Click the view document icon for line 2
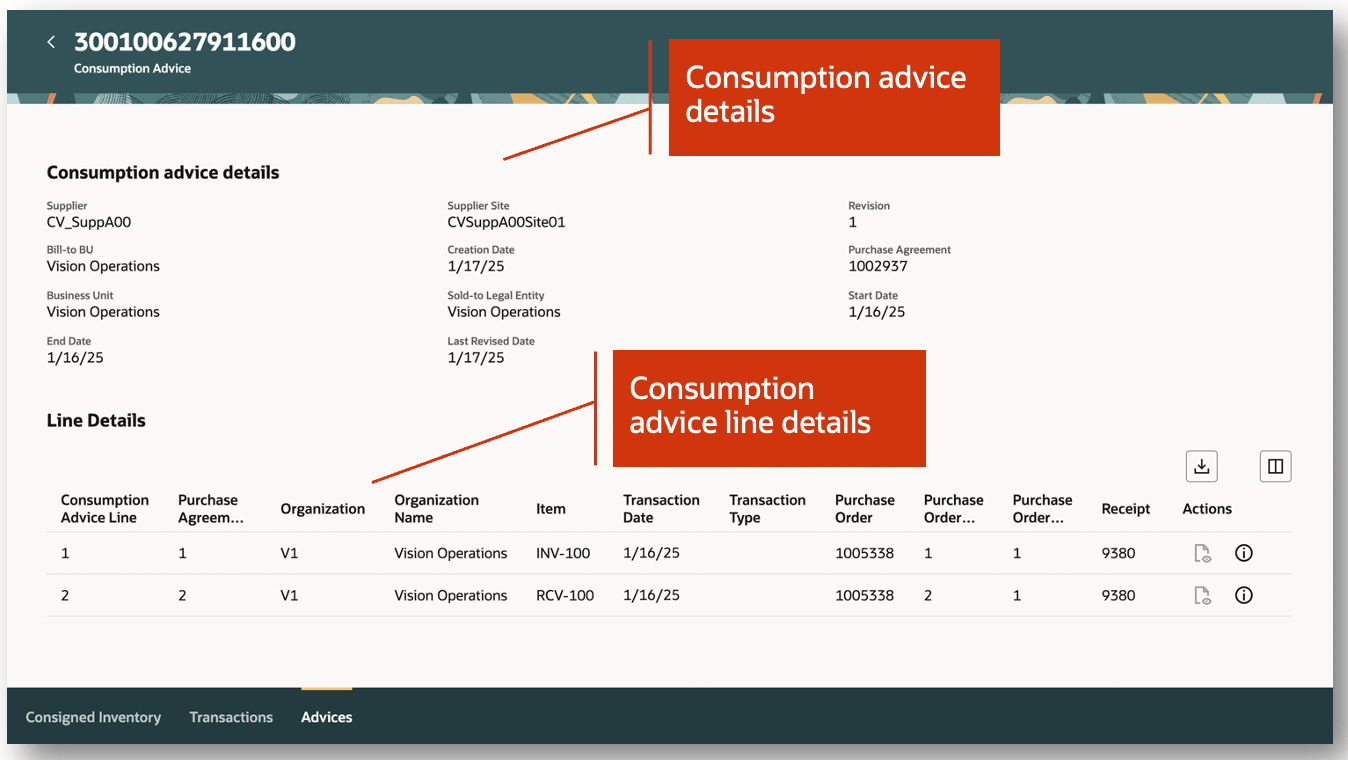The image size is (1348, 760). point(1202,595)
